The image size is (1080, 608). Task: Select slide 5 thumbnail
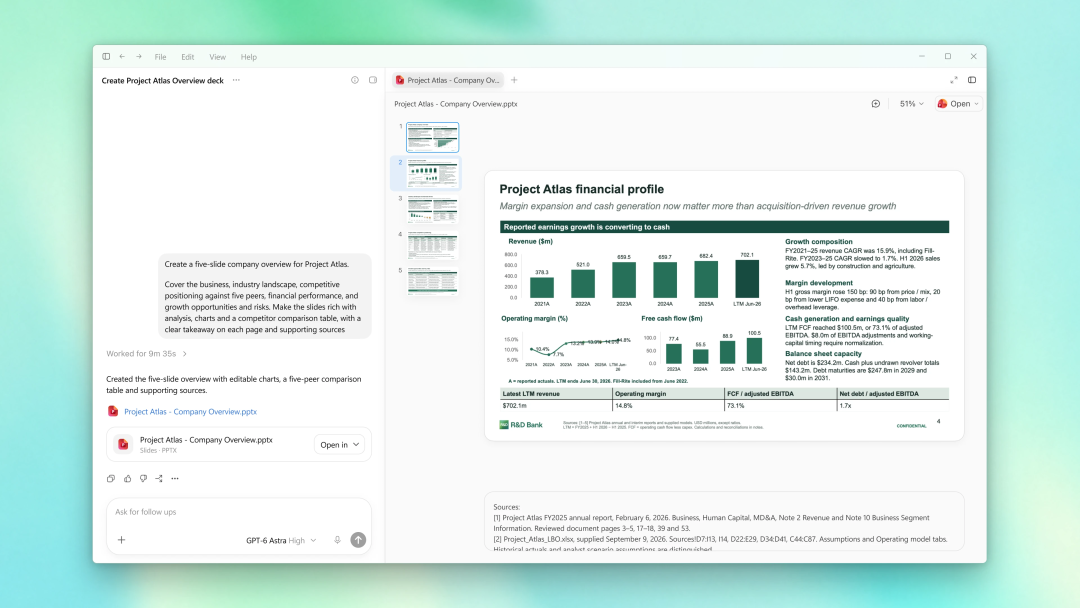433,281
